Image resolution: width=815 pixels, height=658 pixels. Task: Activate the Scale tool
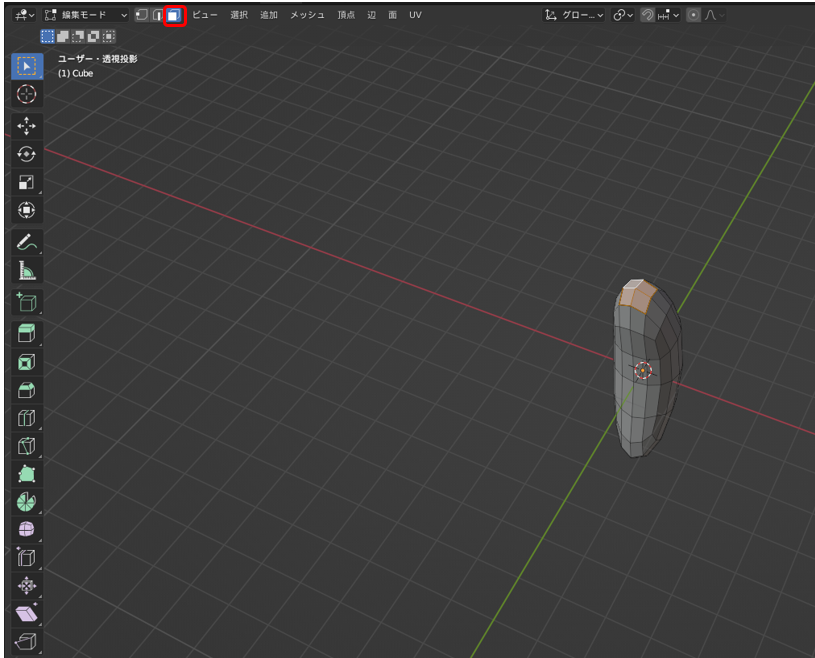point(27,182)
